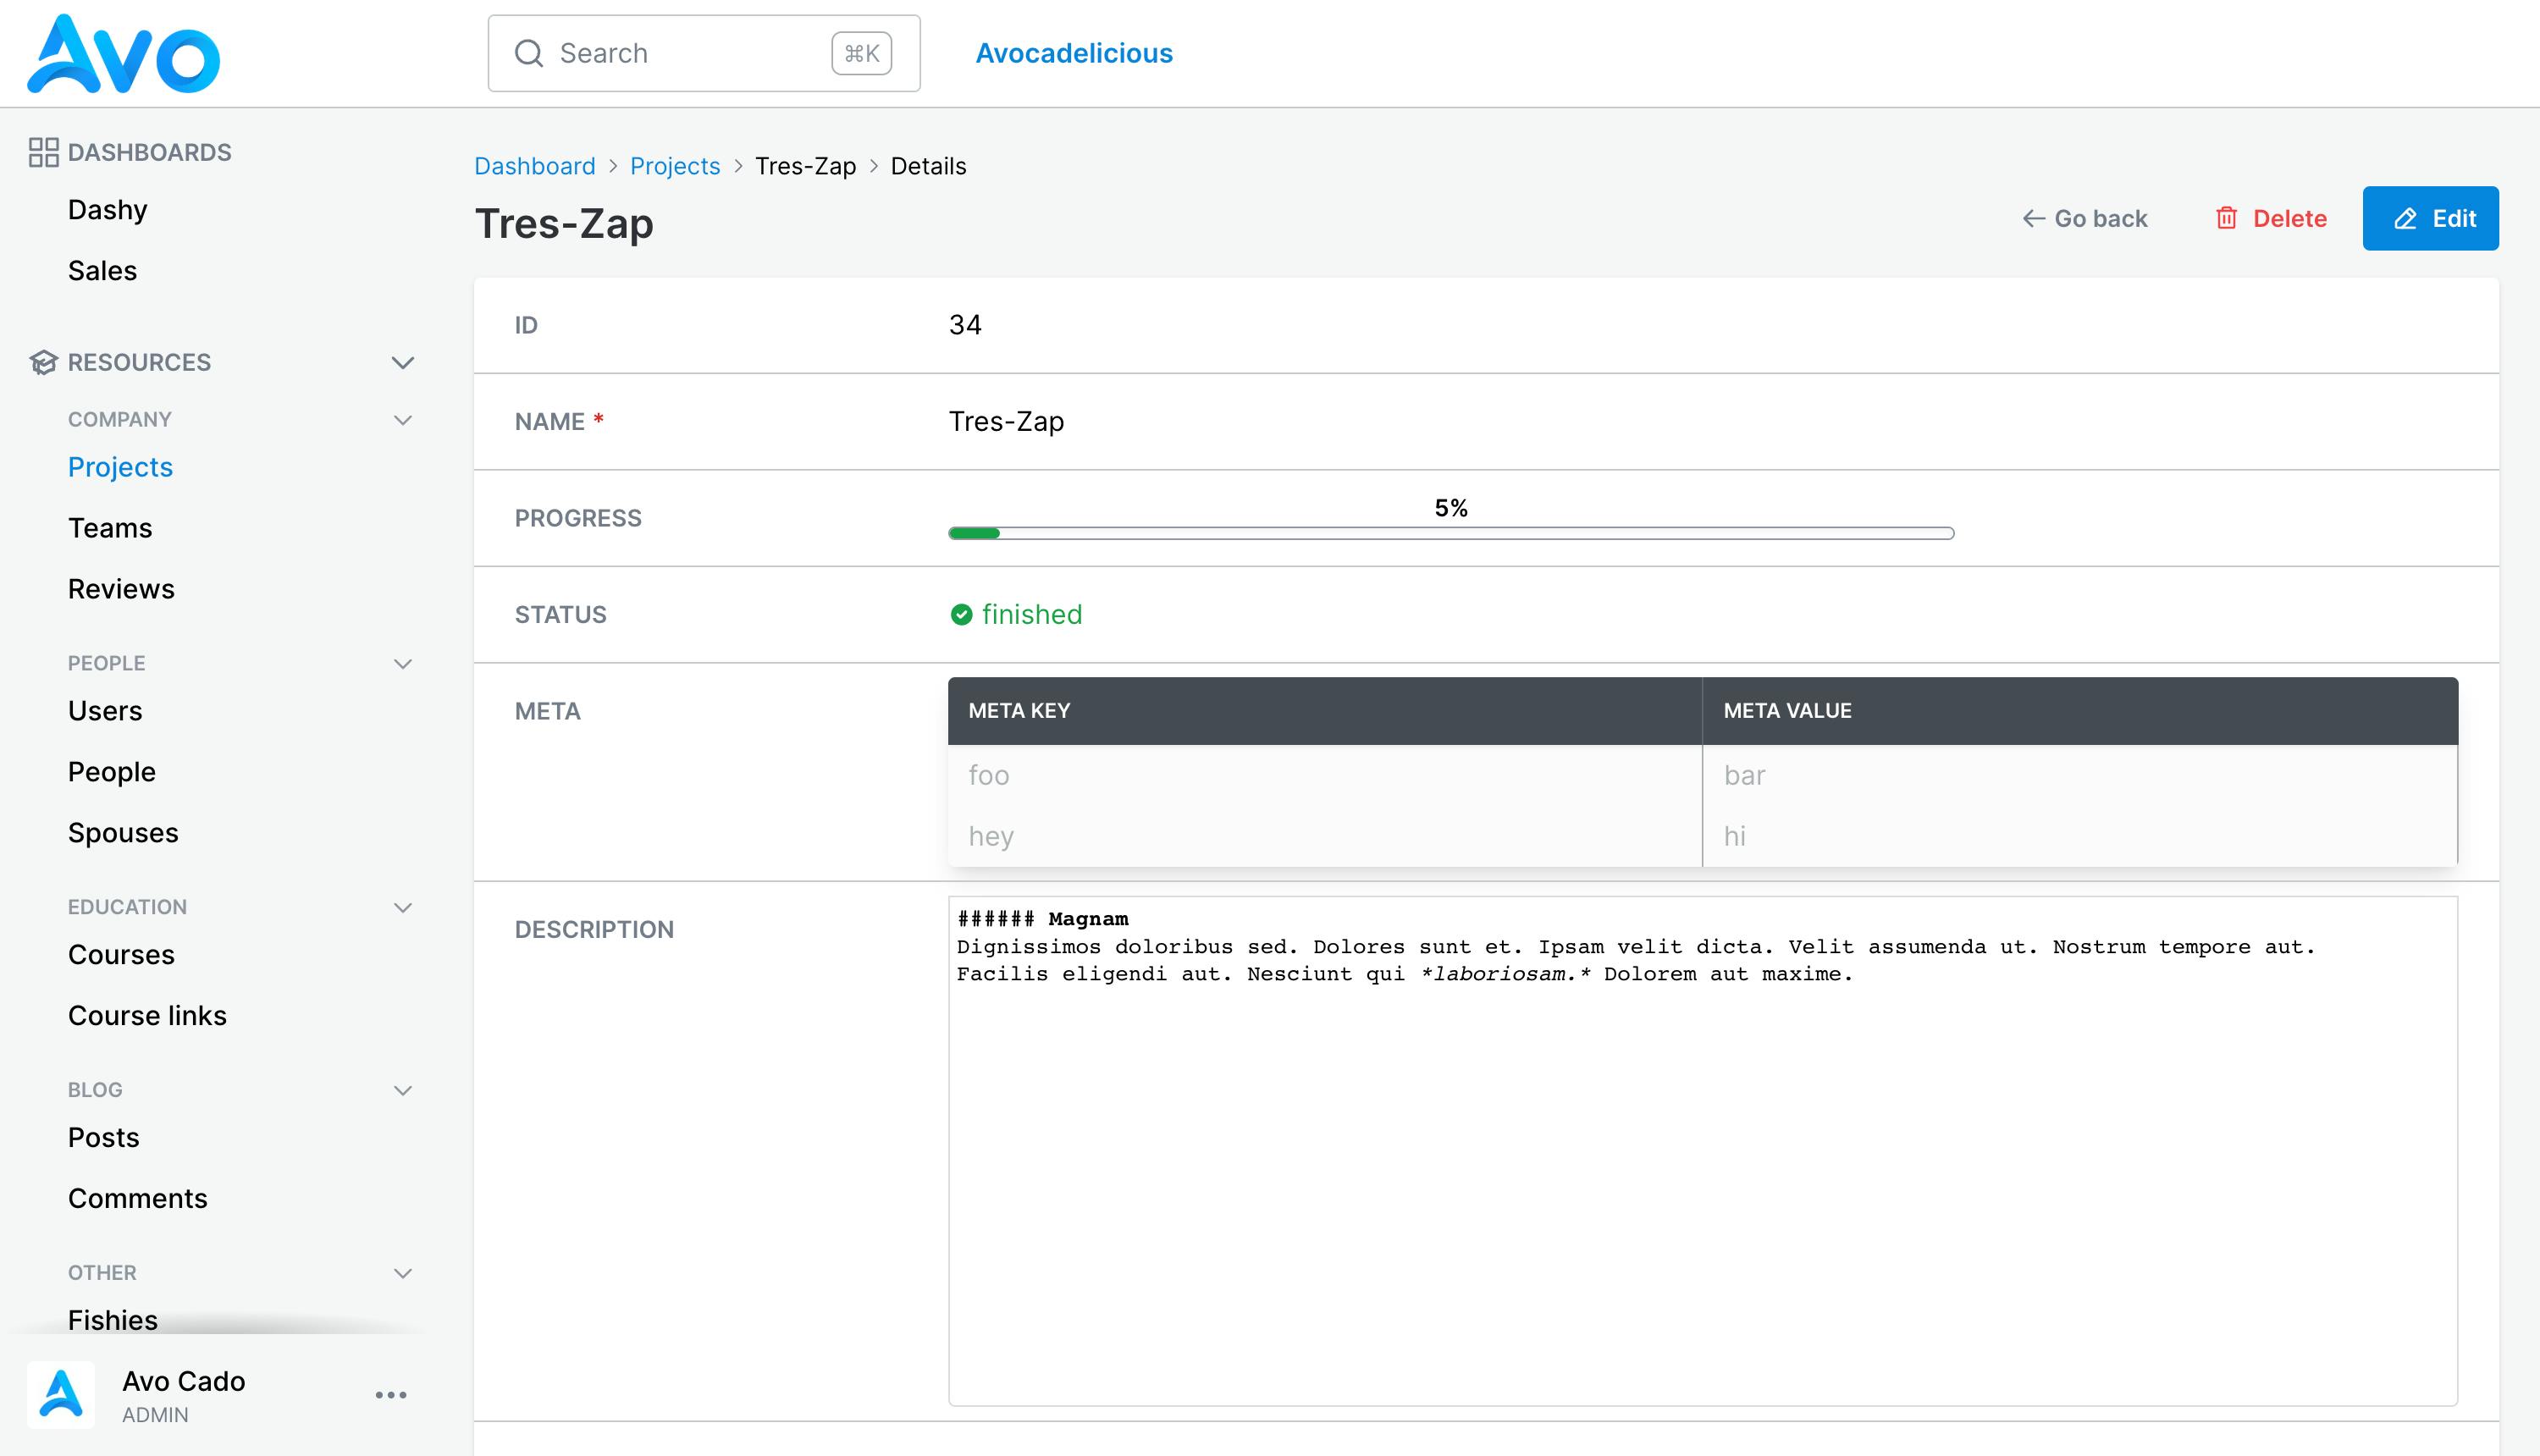Click the 5% progress bar

1451,533
